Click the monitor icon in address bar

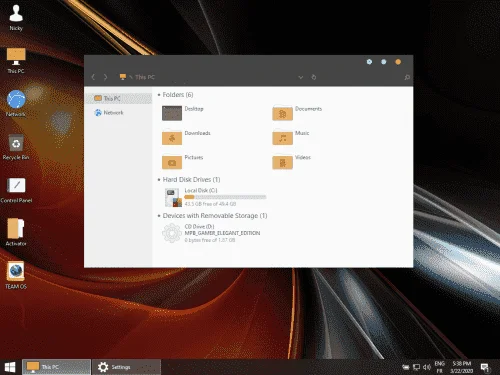(123, 77)
